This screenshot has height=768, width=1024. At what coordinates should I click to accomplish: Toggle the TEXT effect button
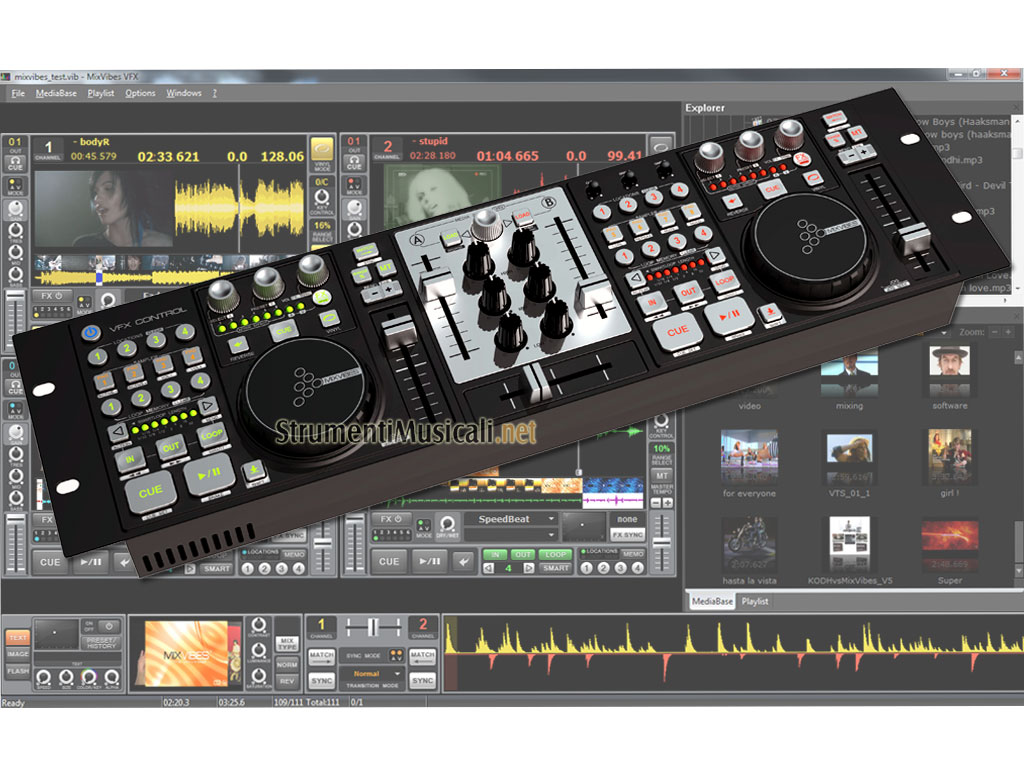17,637
